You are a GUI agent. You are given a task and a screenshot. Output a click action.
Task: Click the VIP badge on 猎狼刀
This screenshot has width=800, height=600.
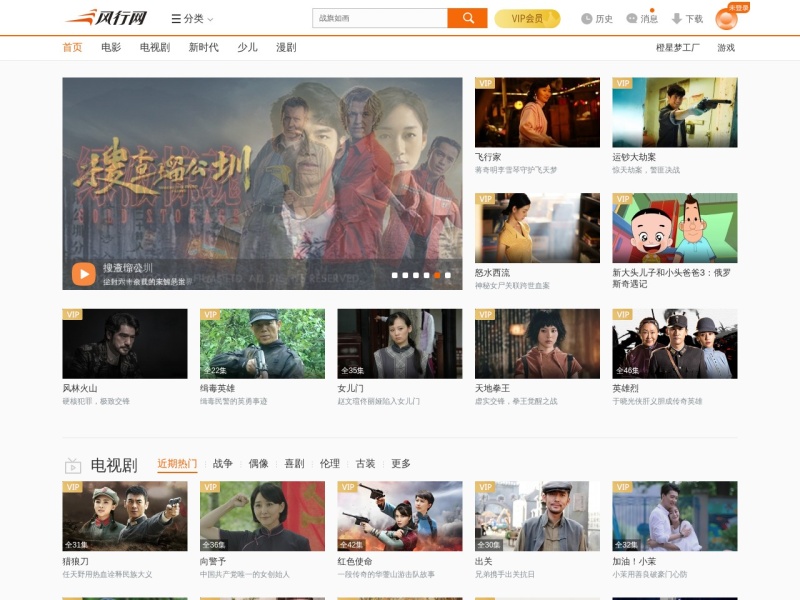tap(72, 487)
